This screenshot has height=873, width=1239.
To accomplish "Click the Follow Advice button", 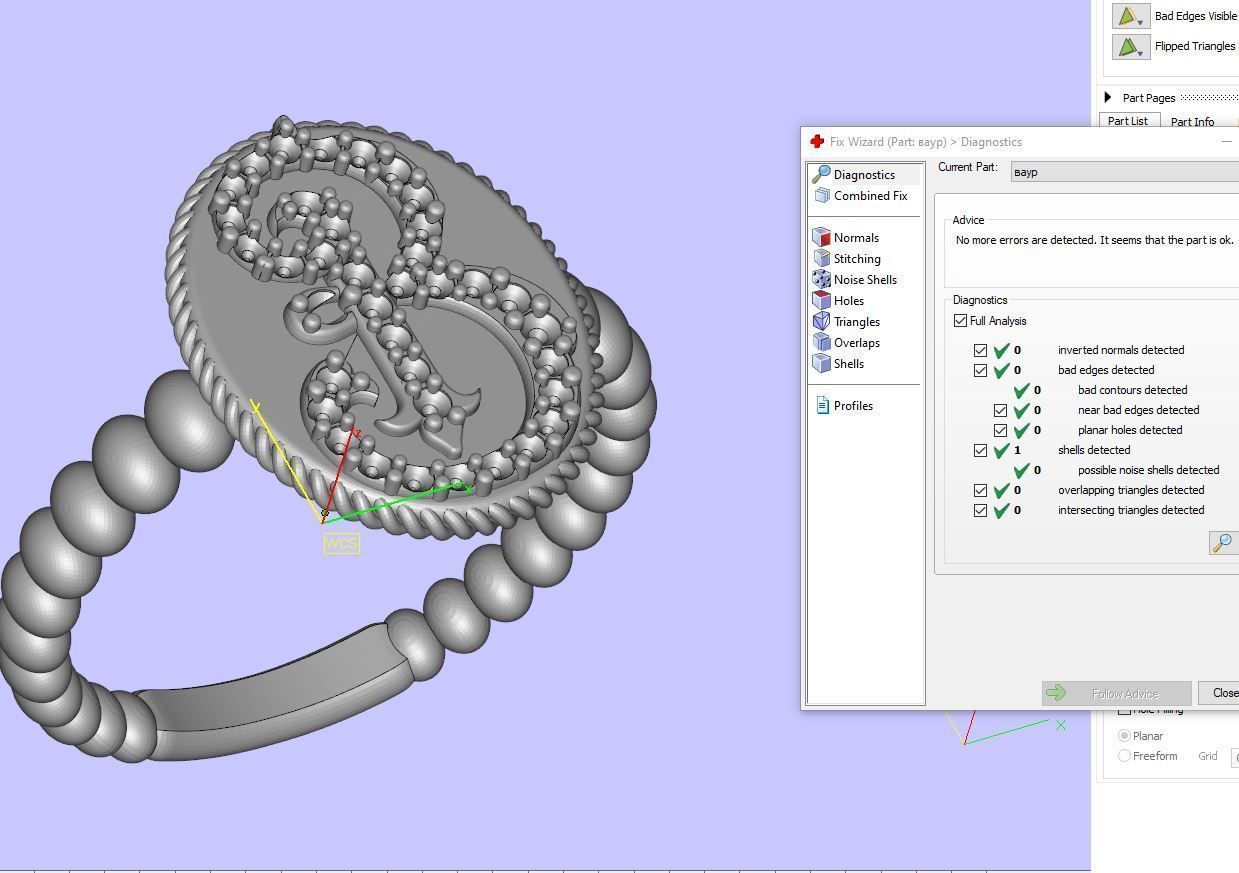I will (x=1116, y=693).
